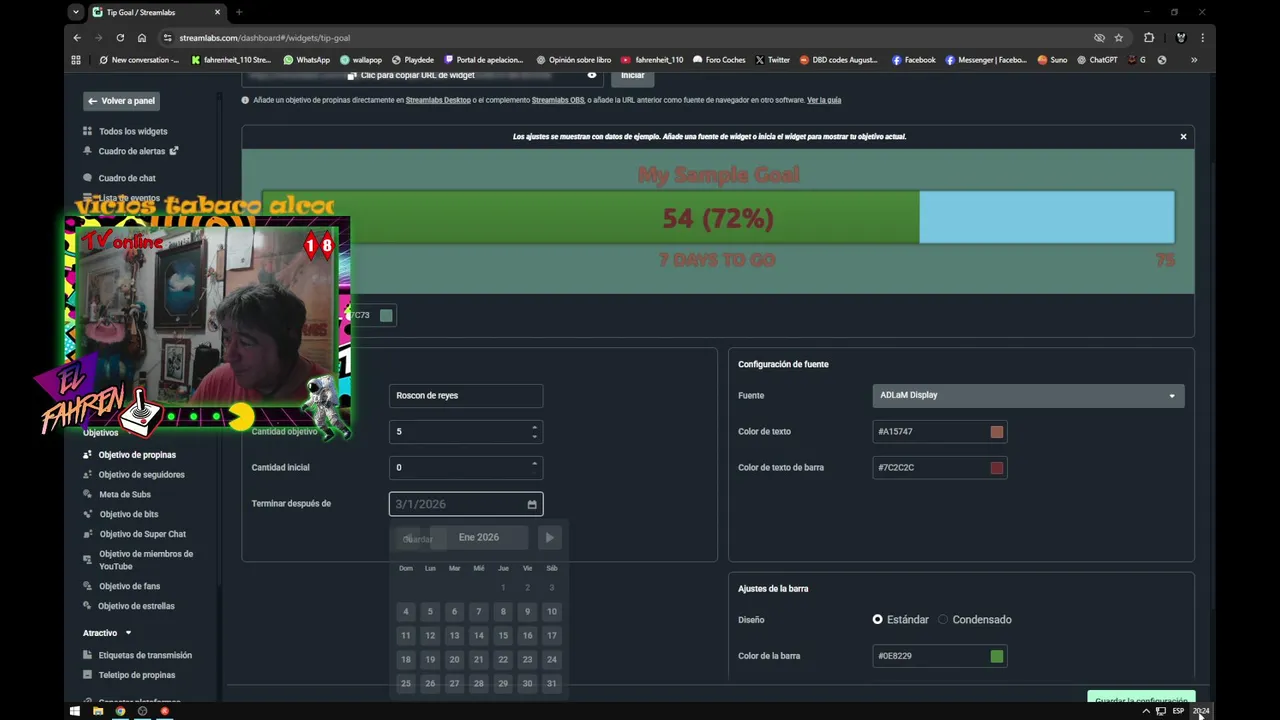Select Objetivo de miembros de YouTube
Image resolution: width=1280 pixels, height=720 pixels.
[146, 560]
